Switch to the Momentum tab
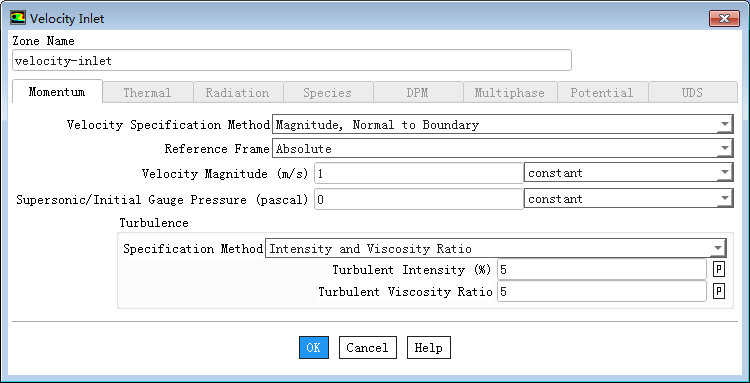 coord(57,91)
